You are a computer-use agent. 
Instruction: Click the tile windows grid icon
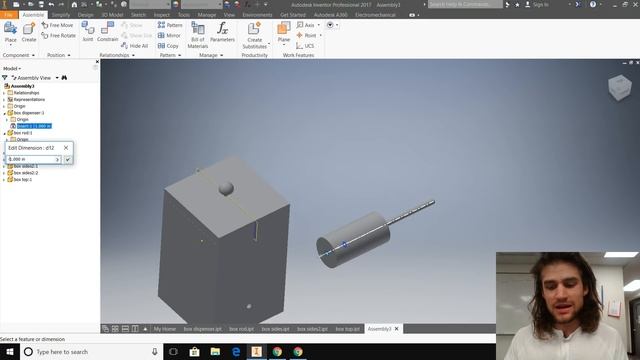tap(115, 329)
